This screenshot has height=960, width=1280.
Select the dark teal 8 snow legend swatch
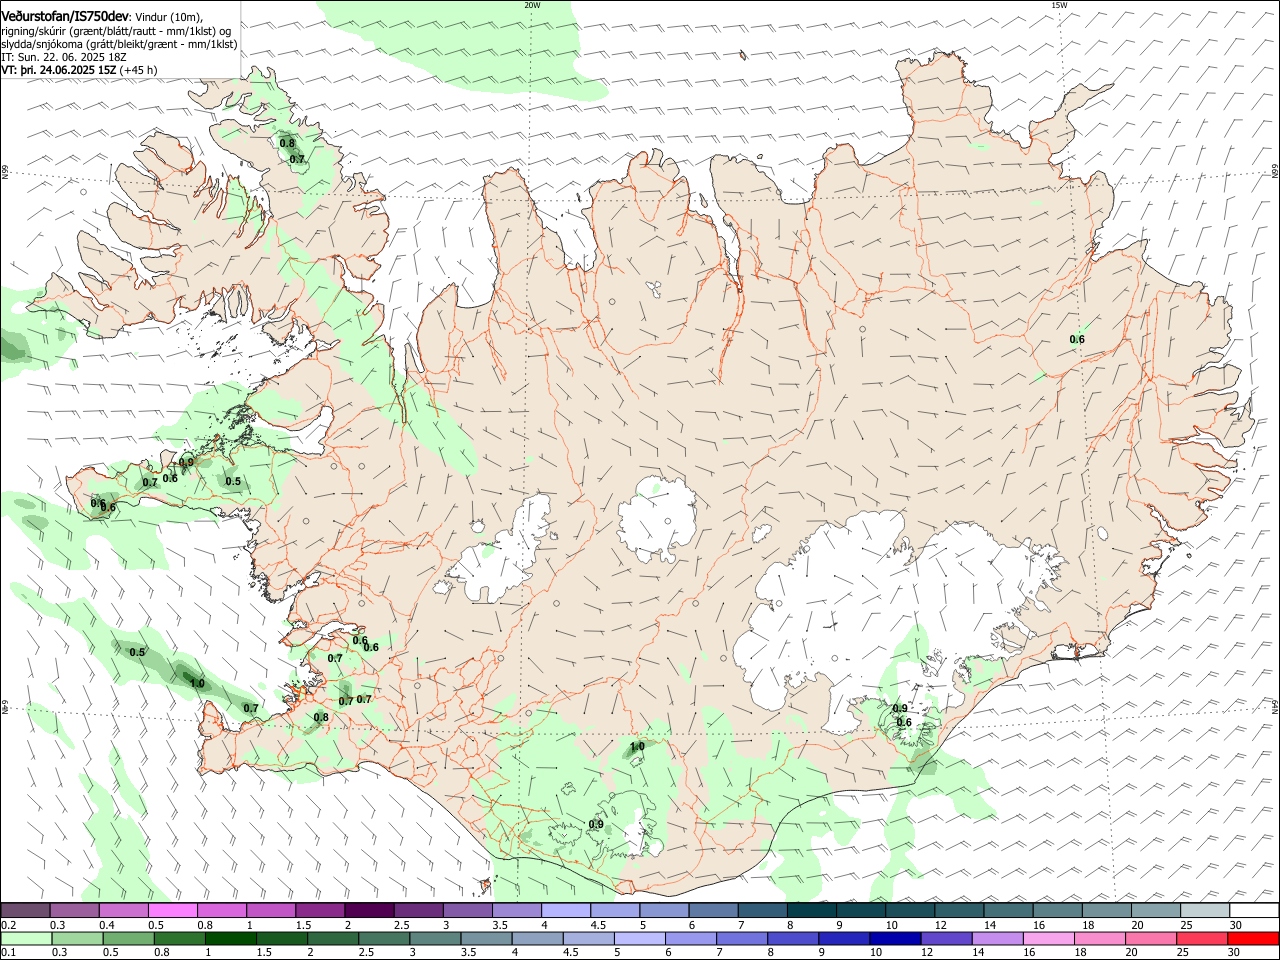tap(812, 910)
